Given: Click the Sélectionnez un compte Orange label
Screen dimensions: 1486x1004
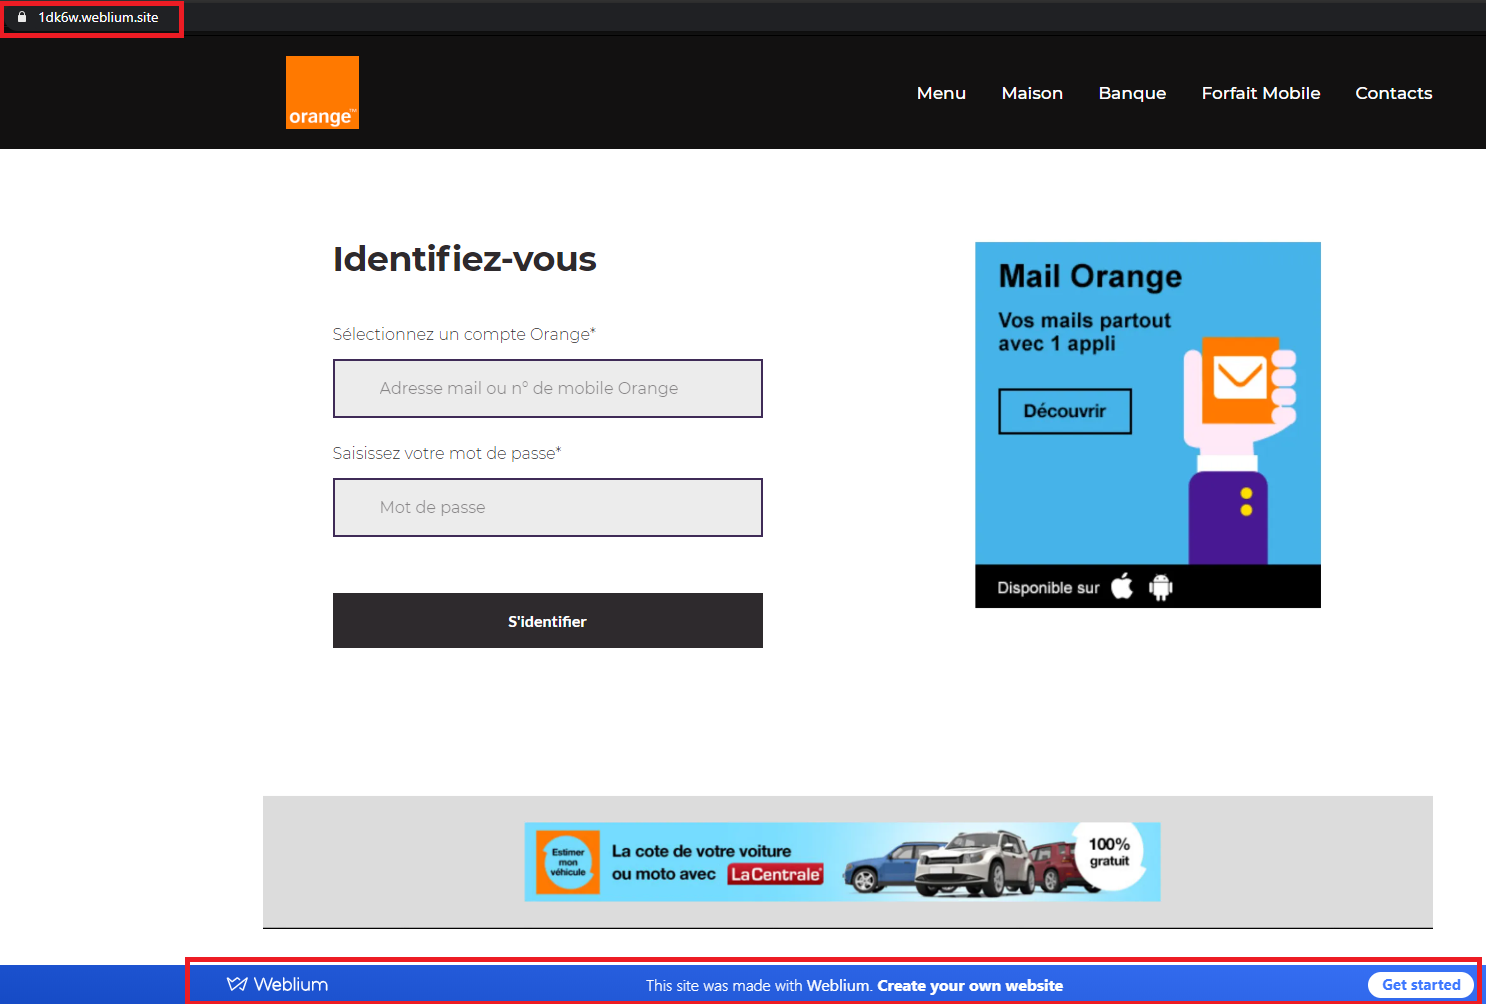Looking at the screenshot, I should coord(464,334).
